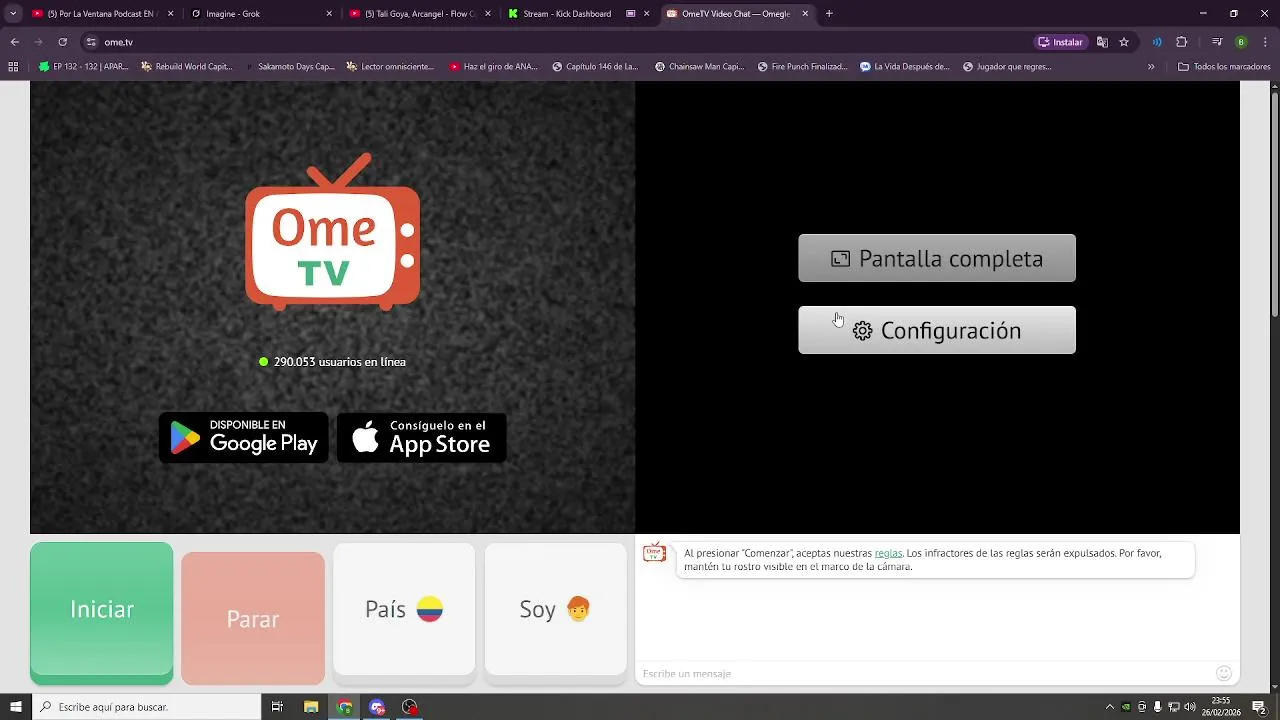1280x720 pixels.
Task: Click the Instalar app button
Action: point(1061,42)
